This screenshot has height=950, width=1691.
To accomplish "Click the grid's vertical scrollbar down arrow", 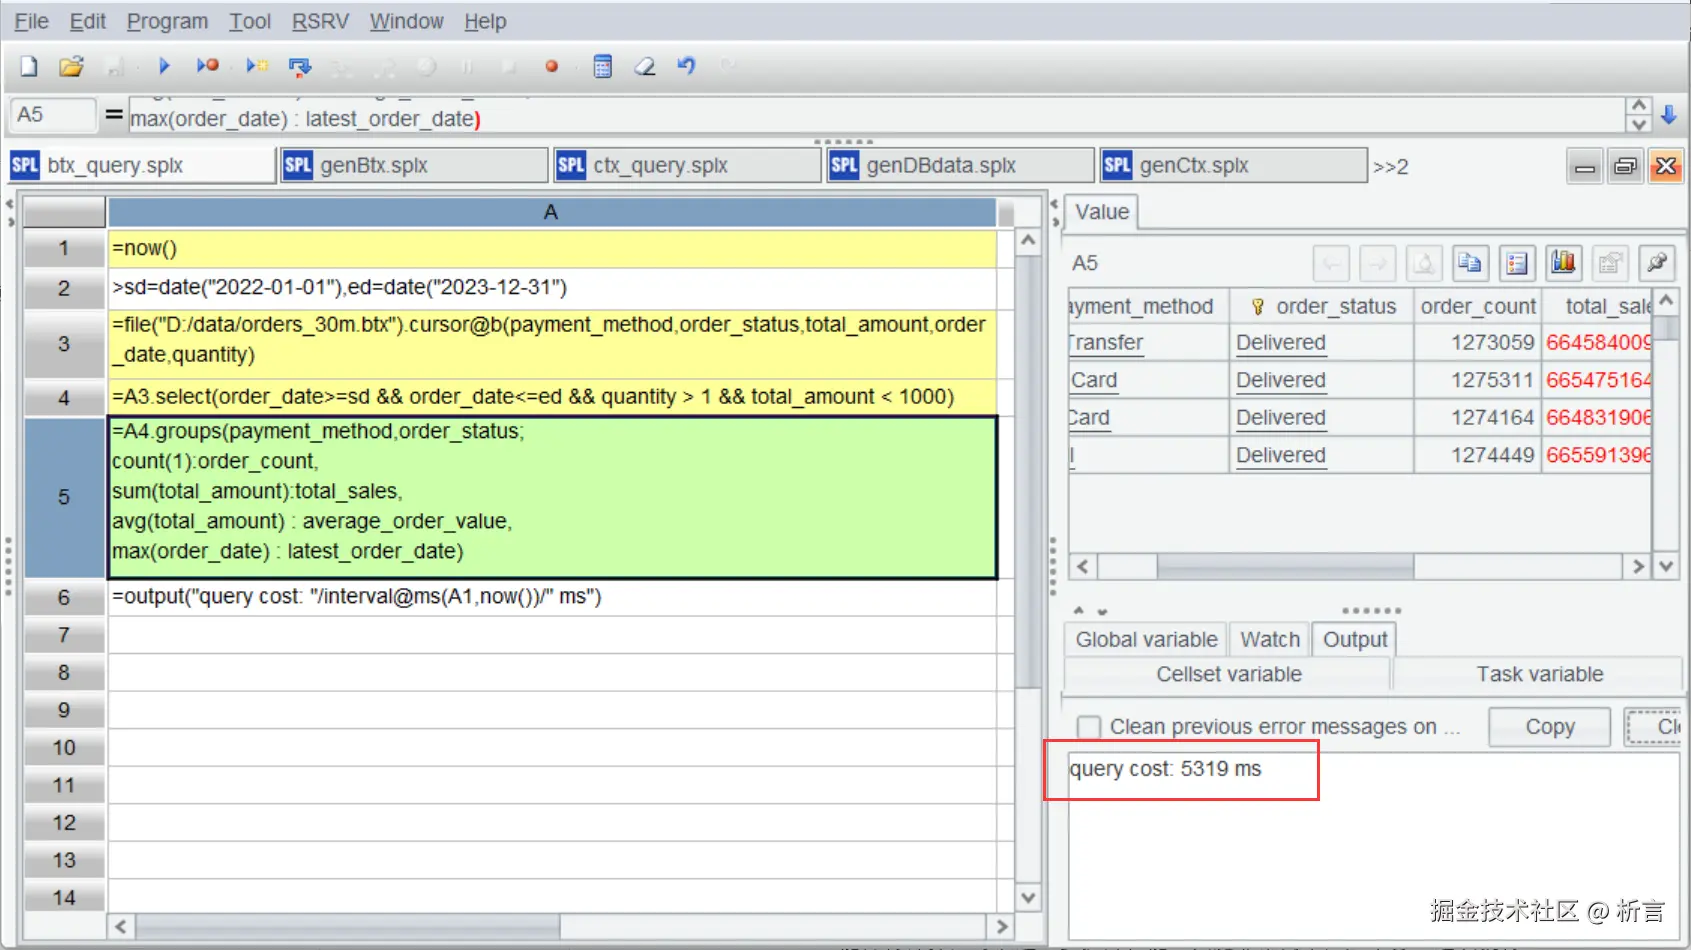I will [1027, 897].
